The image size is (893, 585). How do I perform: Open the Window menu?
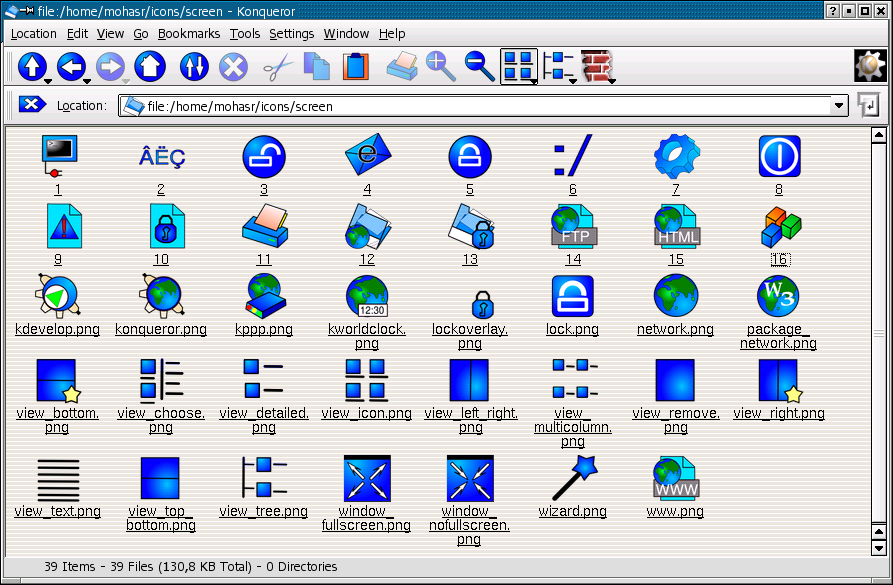pyautogui.click(x=346, y=34)
